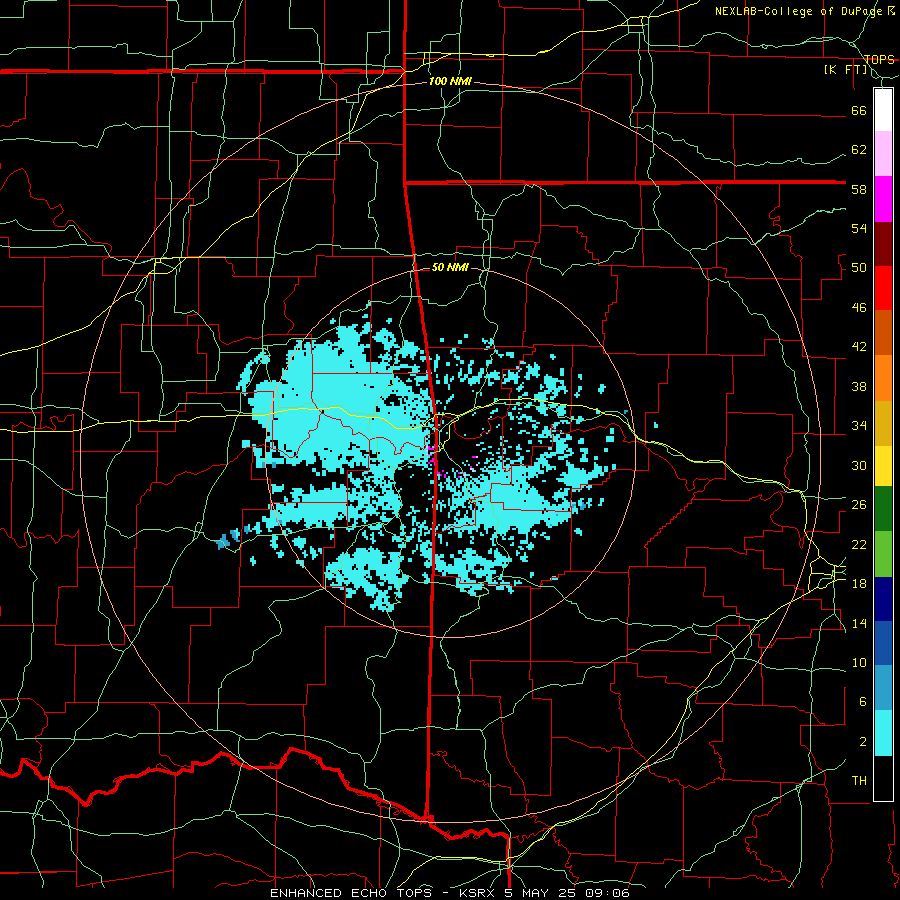The image size is (900, 900).
Task: Click the legend value "42"
Action: 859,346
